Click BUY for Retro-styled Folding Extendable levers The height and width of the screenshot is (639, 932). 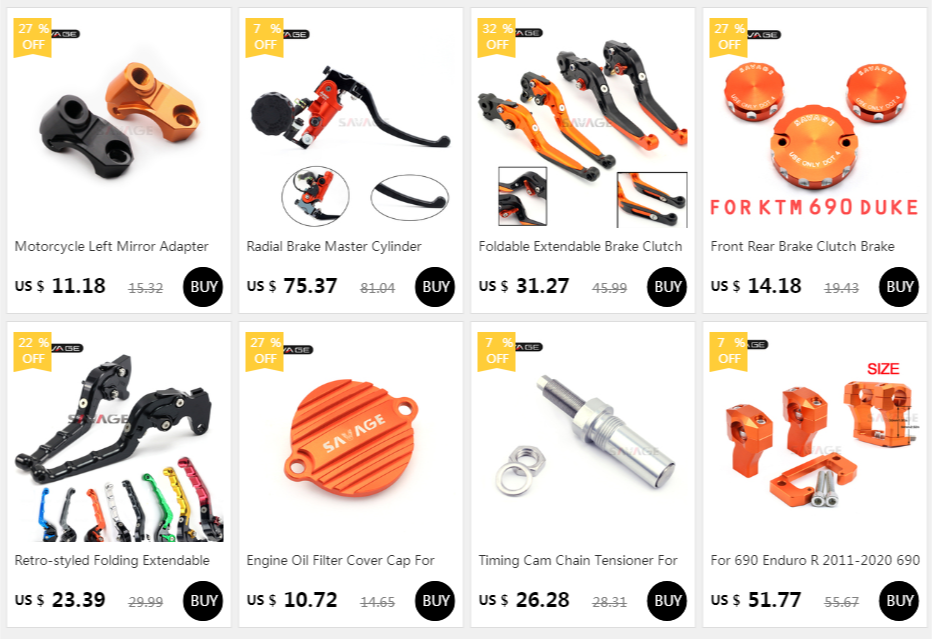203,601
